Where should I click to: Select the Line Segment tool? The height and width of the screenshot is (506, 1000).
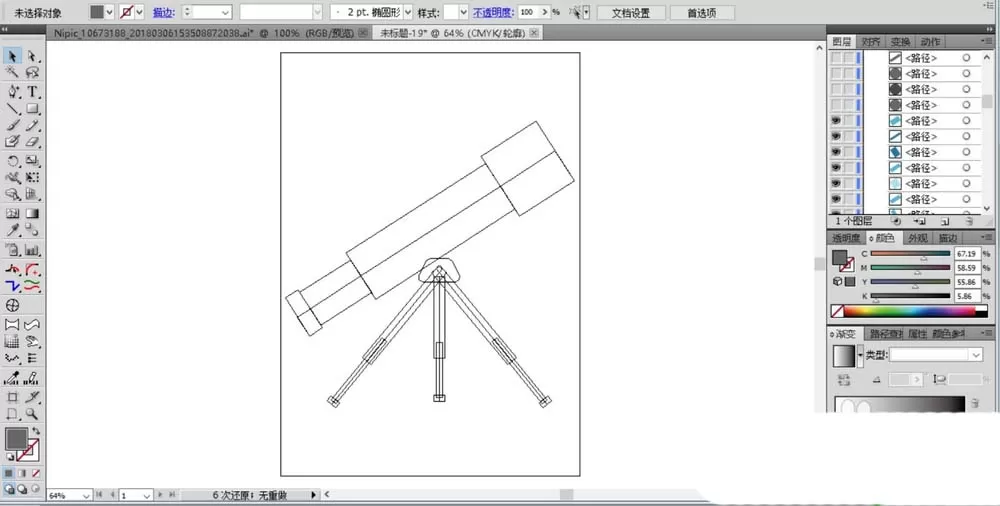tap(12, 109)
